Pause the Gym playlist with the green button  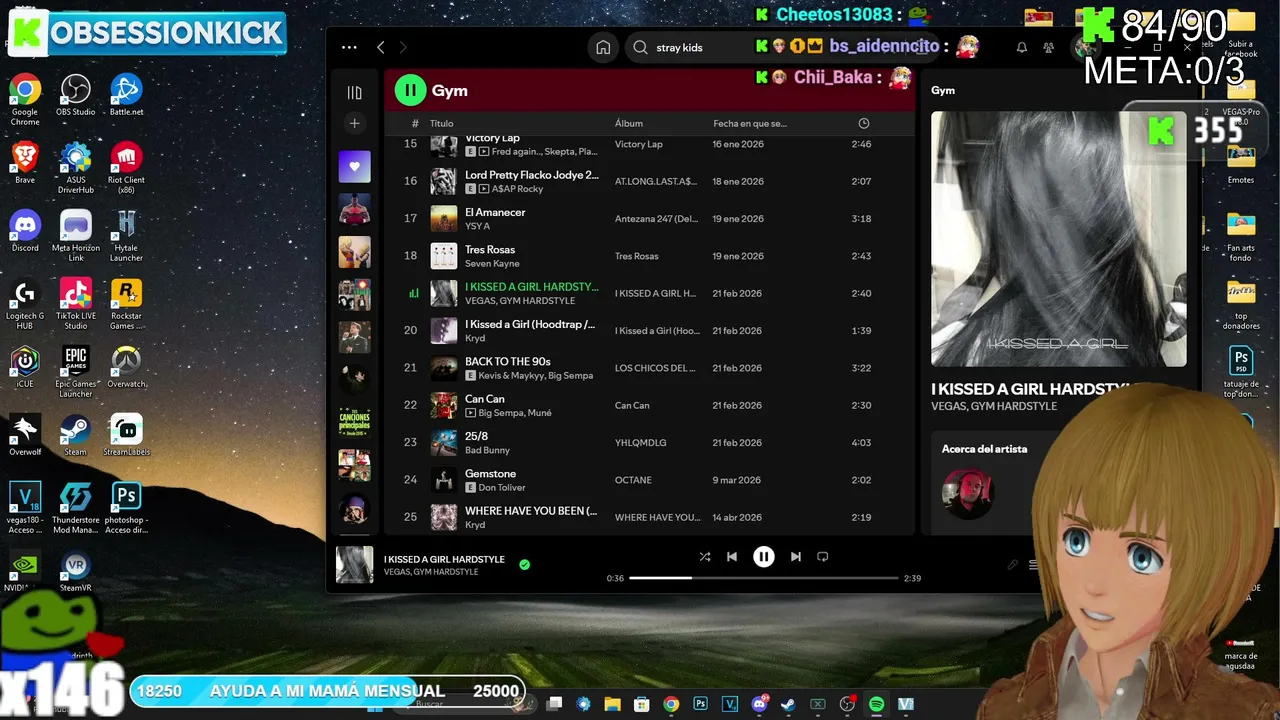[410, 90]
